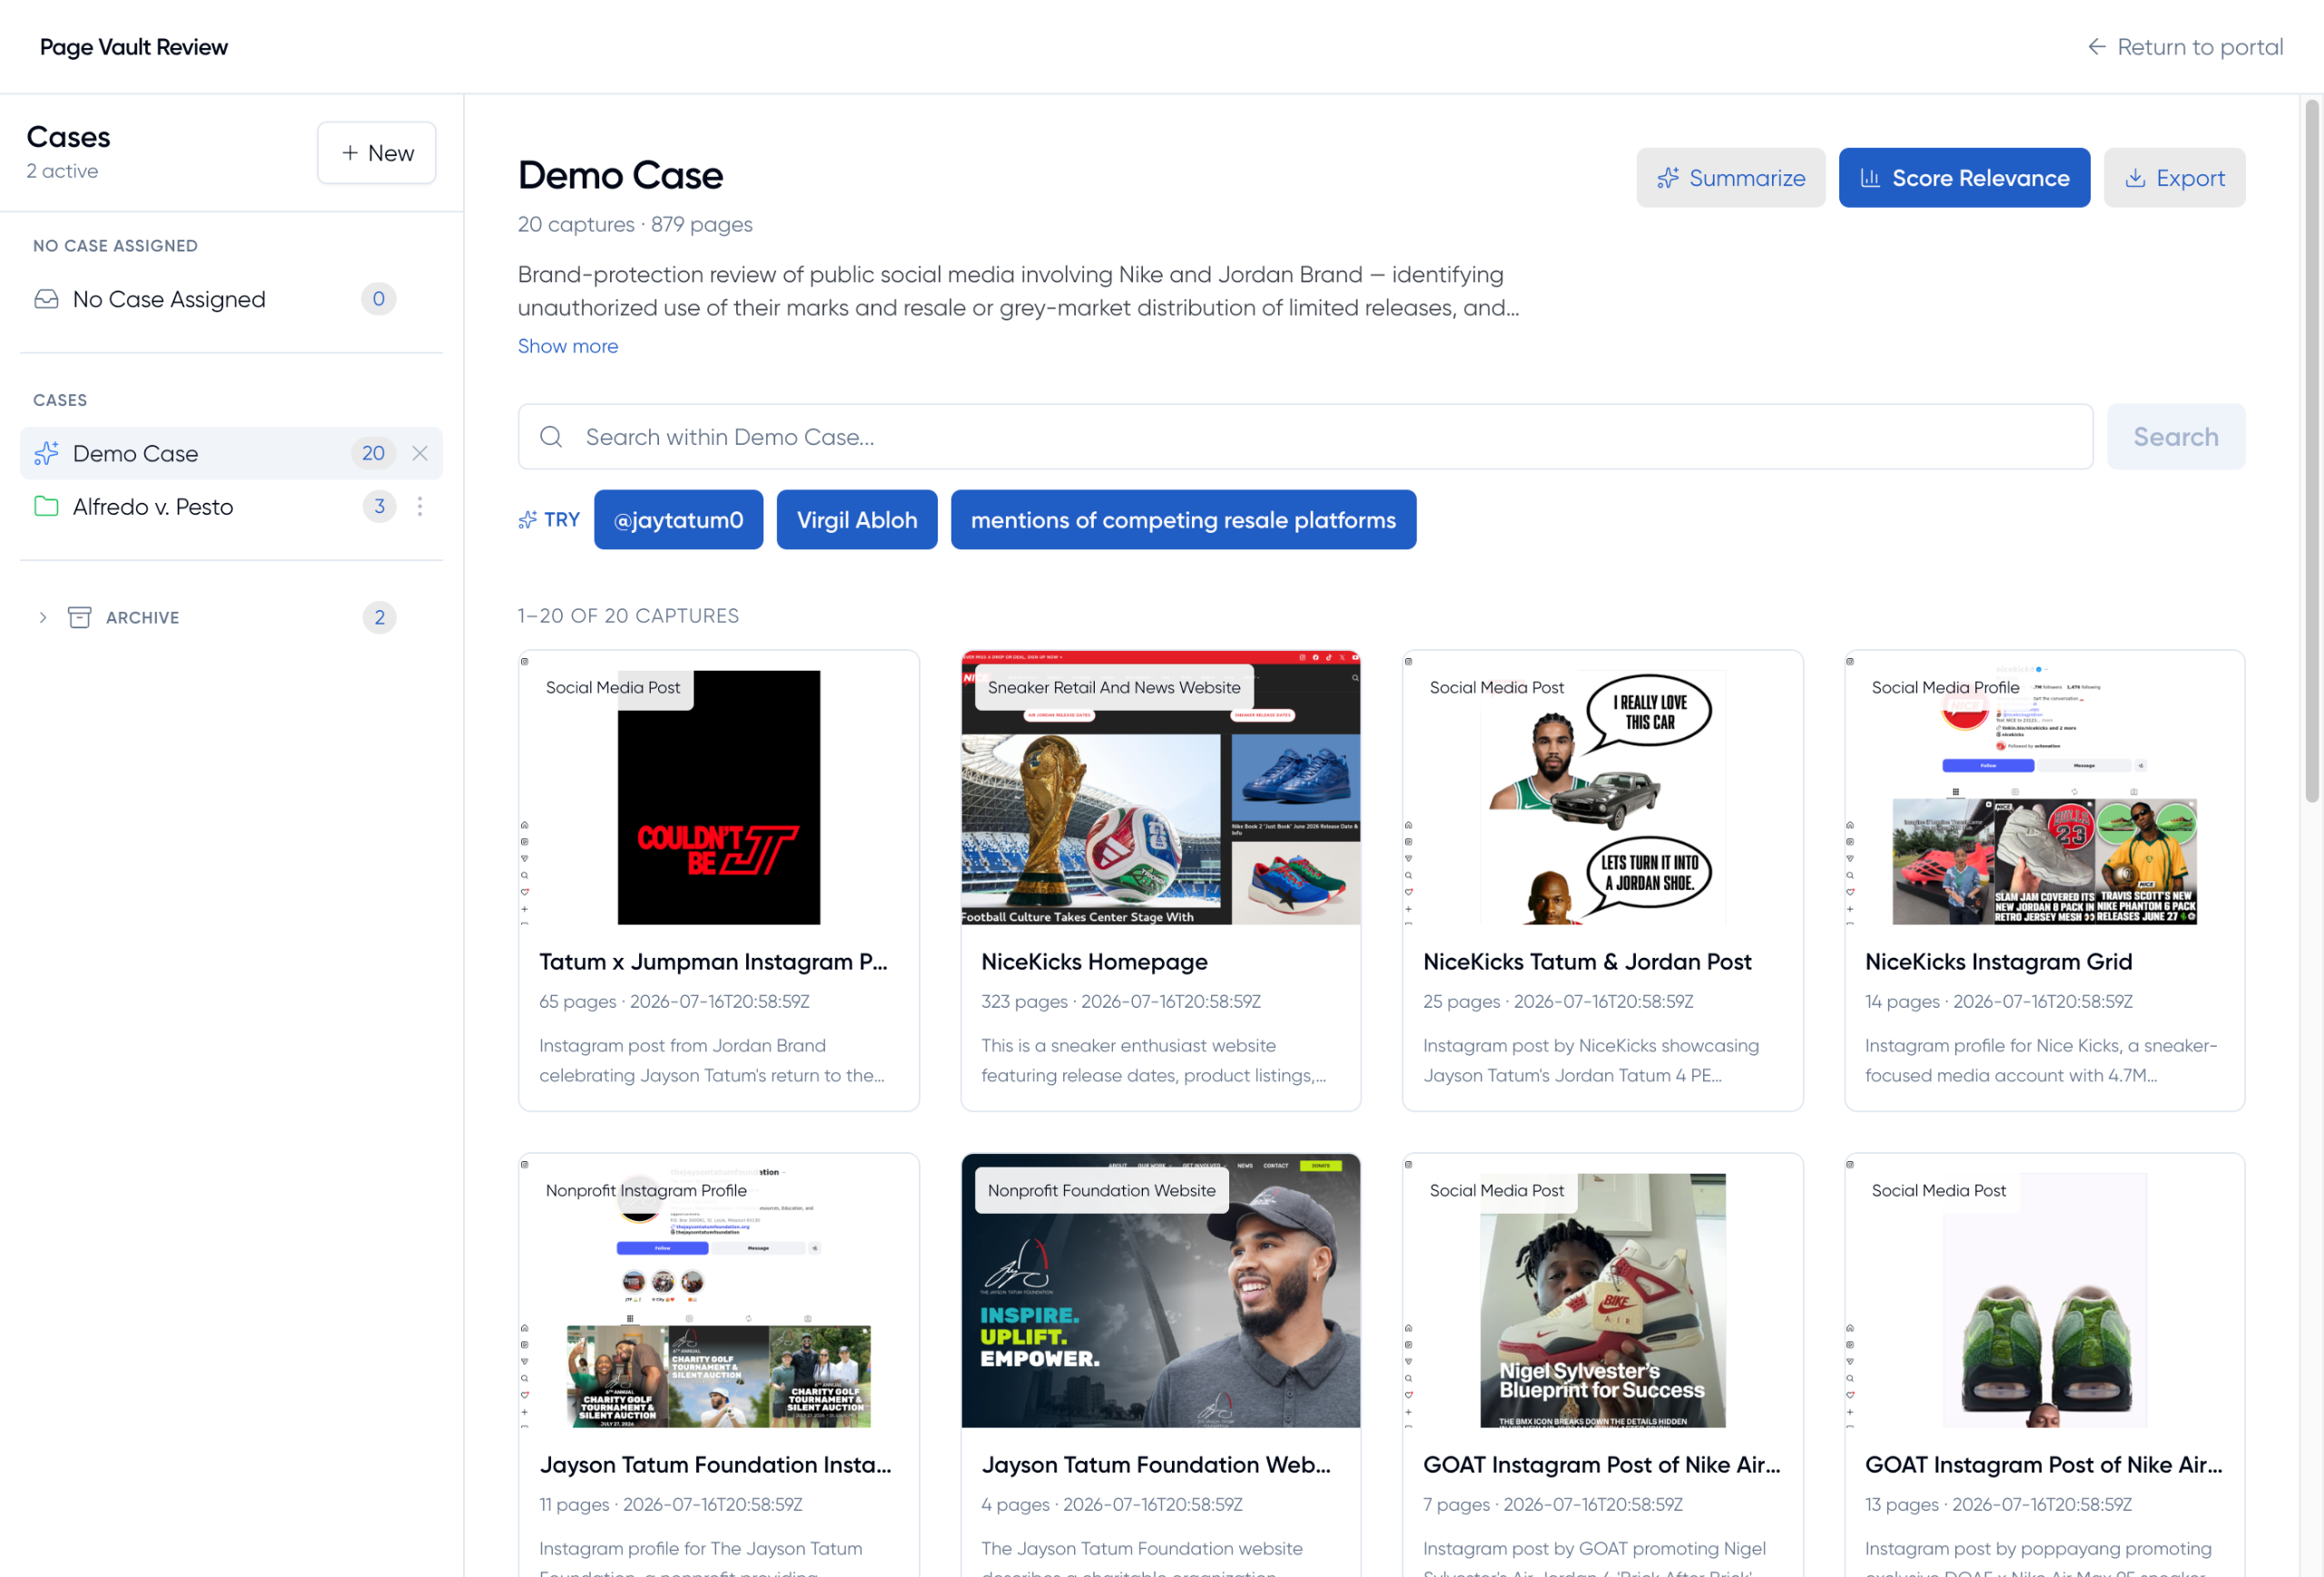Click the plus icon on New button
Screen dimensions: 2324x1577
[x=350, y=153]
